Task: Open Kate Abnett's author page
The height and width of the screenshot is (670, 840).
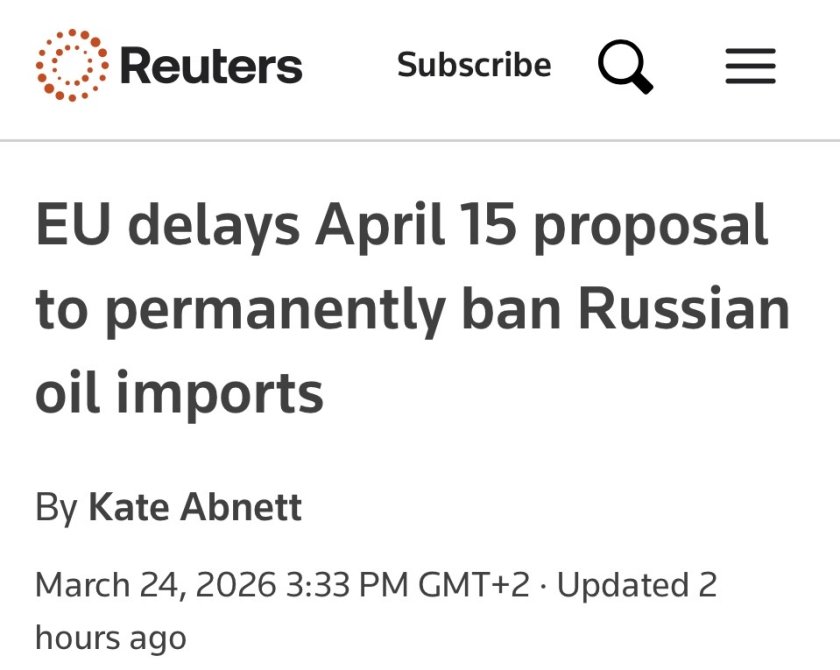Action: point(195,507)
